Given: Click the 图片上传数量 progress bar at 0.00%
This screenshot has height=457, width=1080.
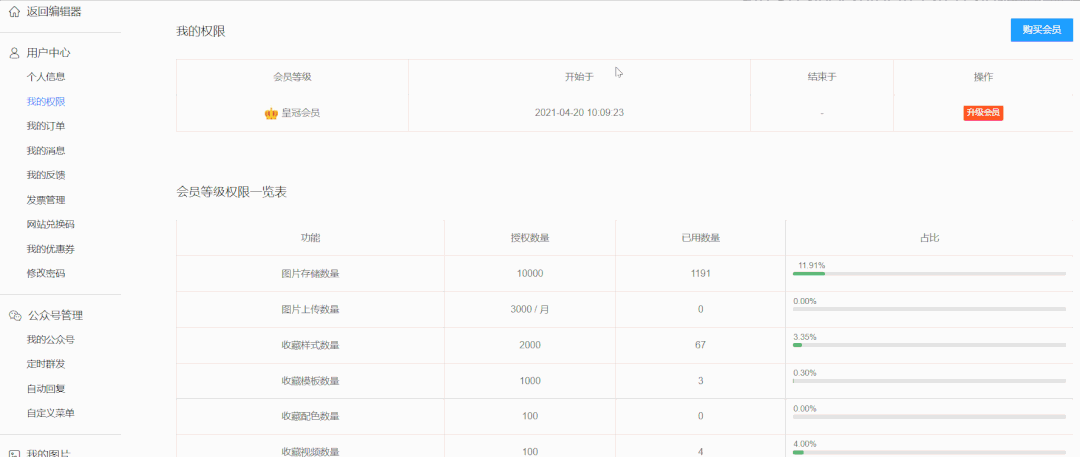Looking at the screenshot, I should (x=929, y=309).
